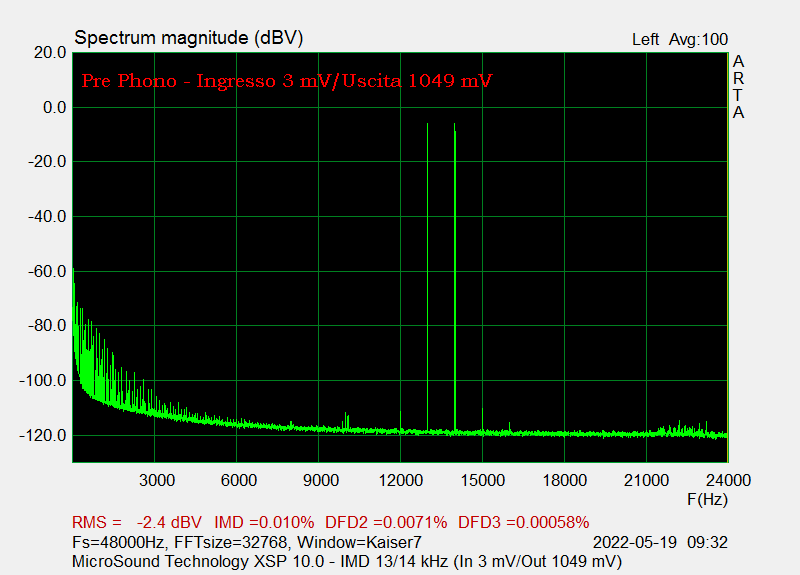Click the 6000 frequency axis label

(x=239, y=480)
